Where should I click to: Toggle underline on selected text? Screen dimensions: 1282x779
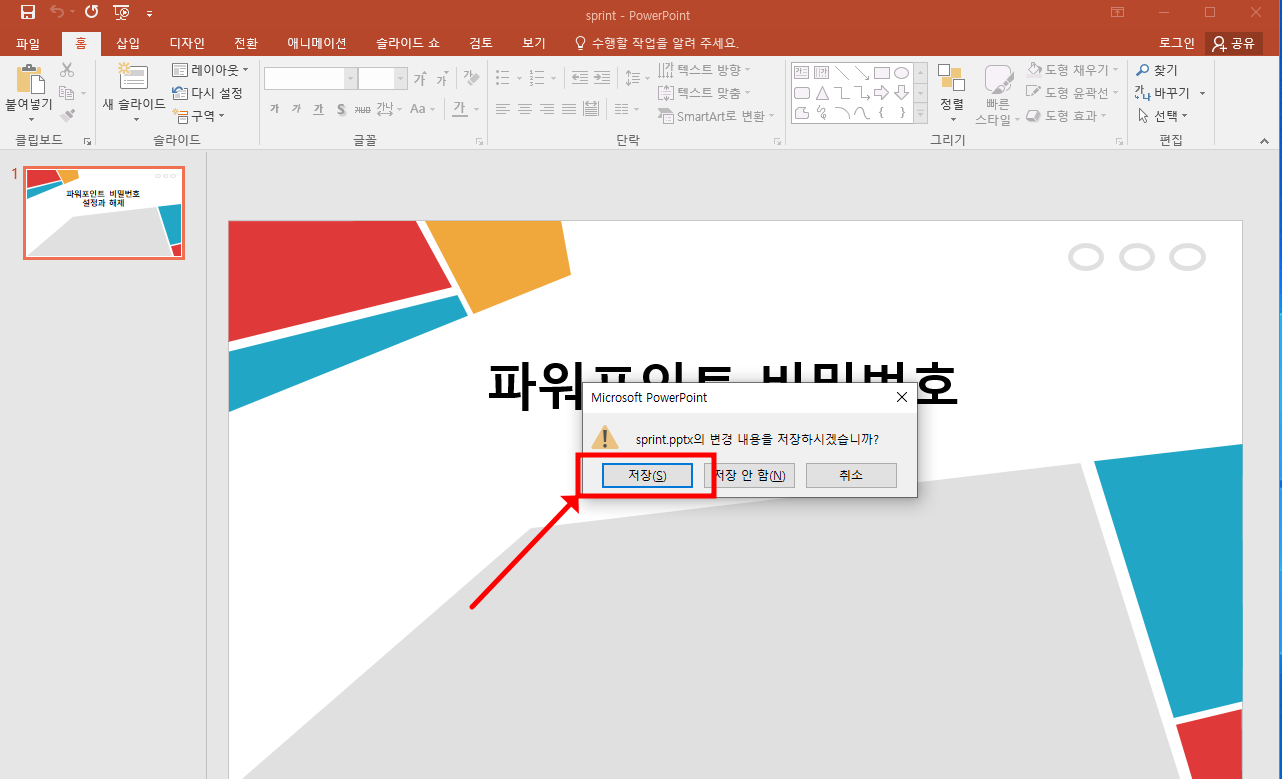(x=318, y=109)
